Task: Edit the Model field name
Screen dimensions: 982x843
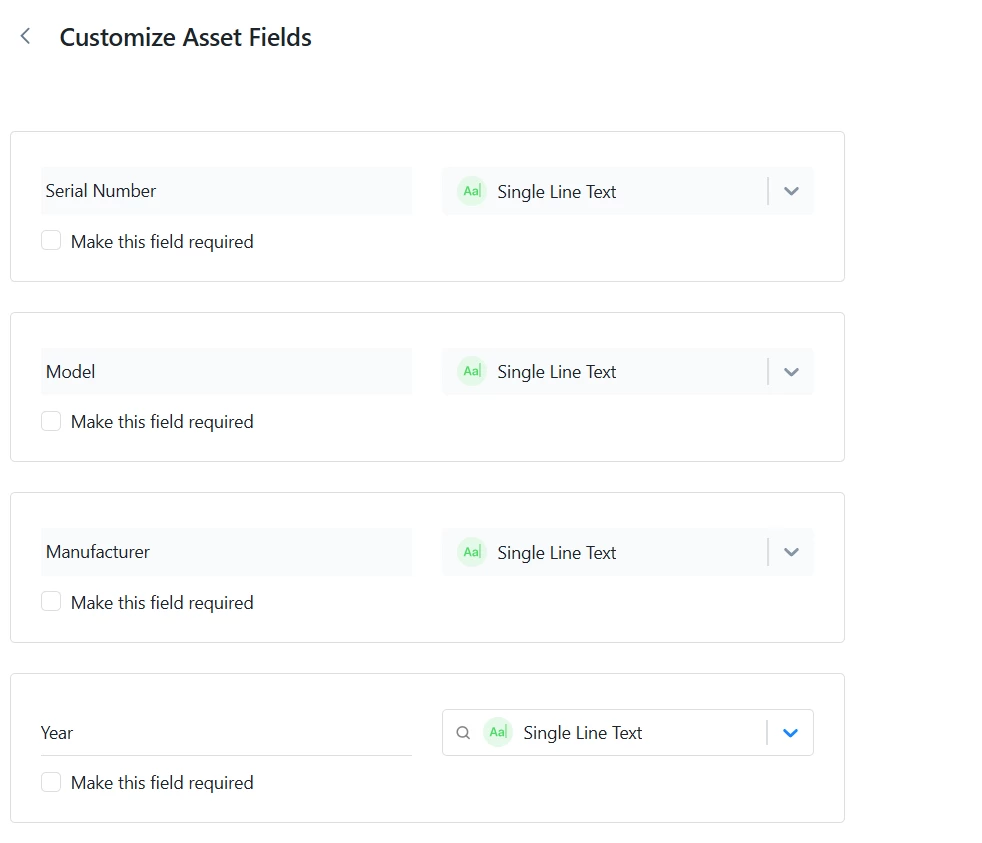Action: [226, 372]
